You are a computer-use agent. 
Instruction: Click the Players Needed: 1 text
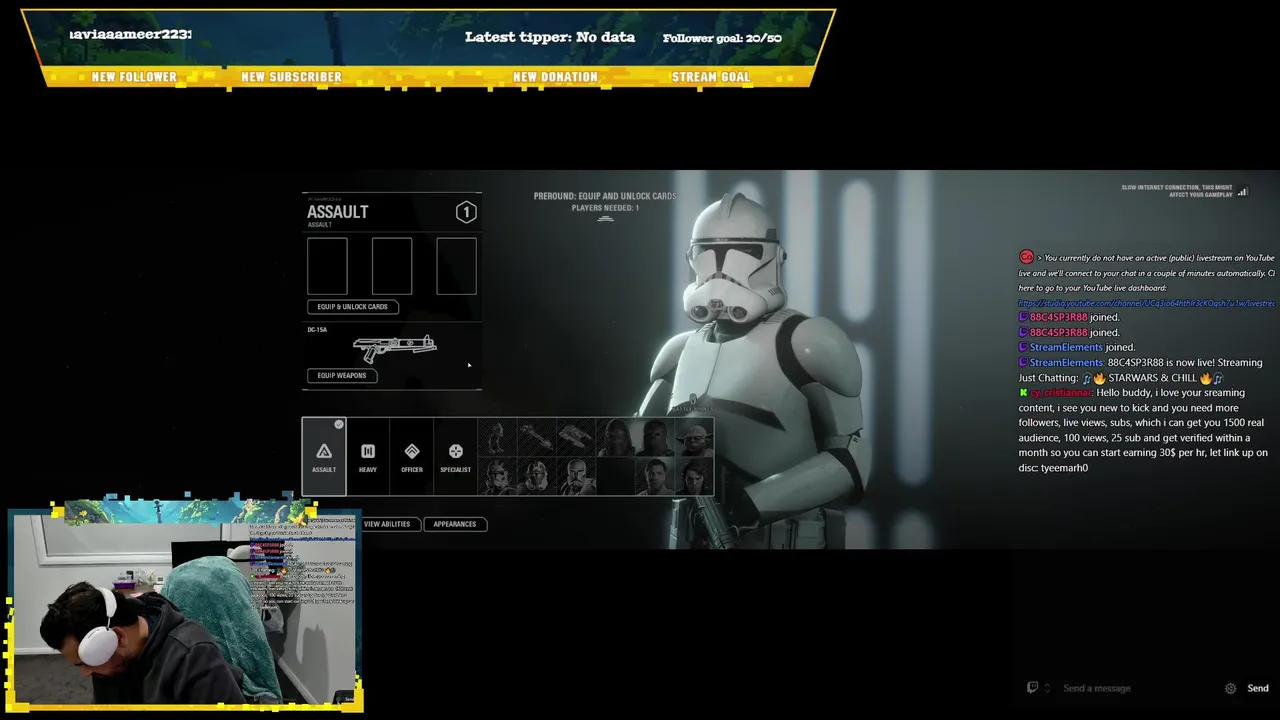[x=605, y=208]
